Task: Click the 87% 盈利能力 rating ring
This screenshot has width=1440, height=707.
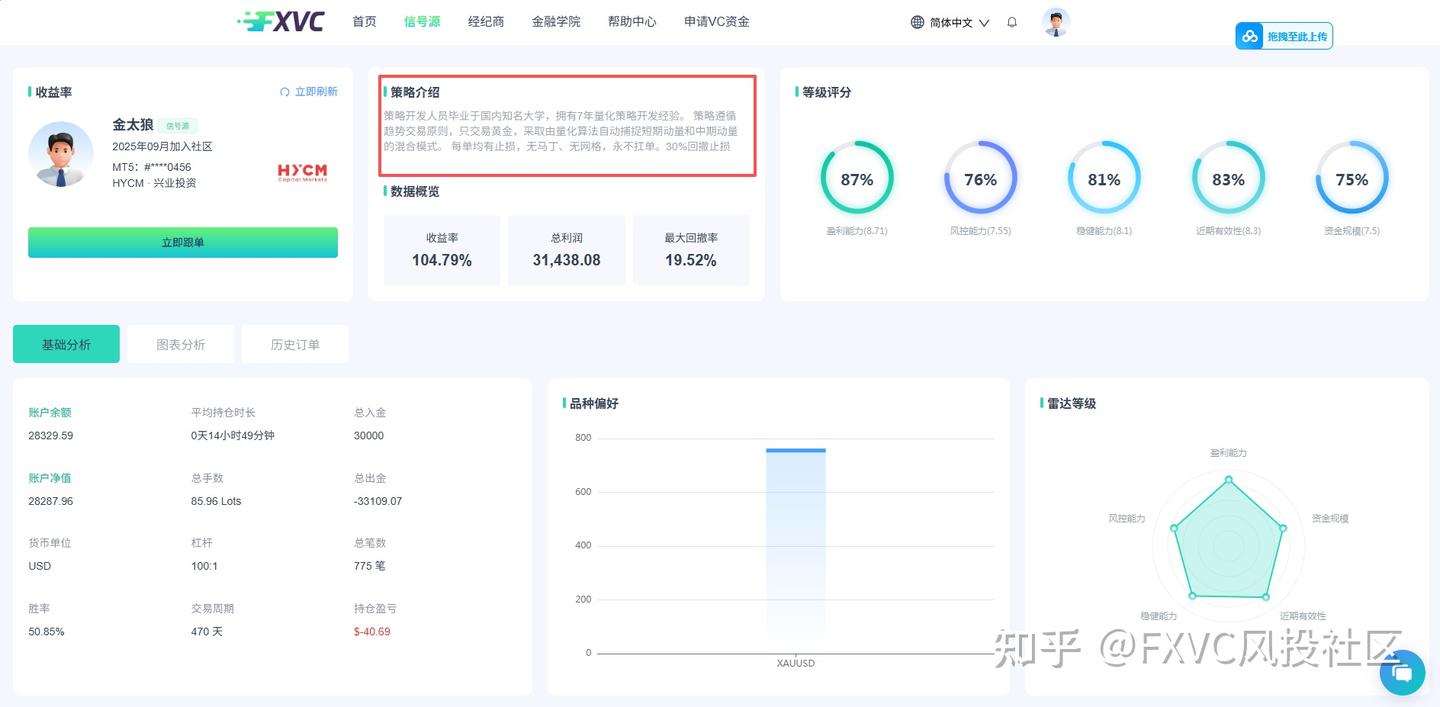Action: pos(857,178)
